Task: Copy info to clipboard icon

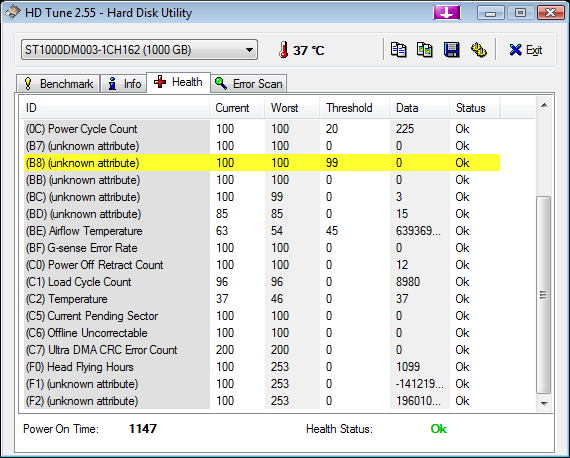Action: click(398, 50)
